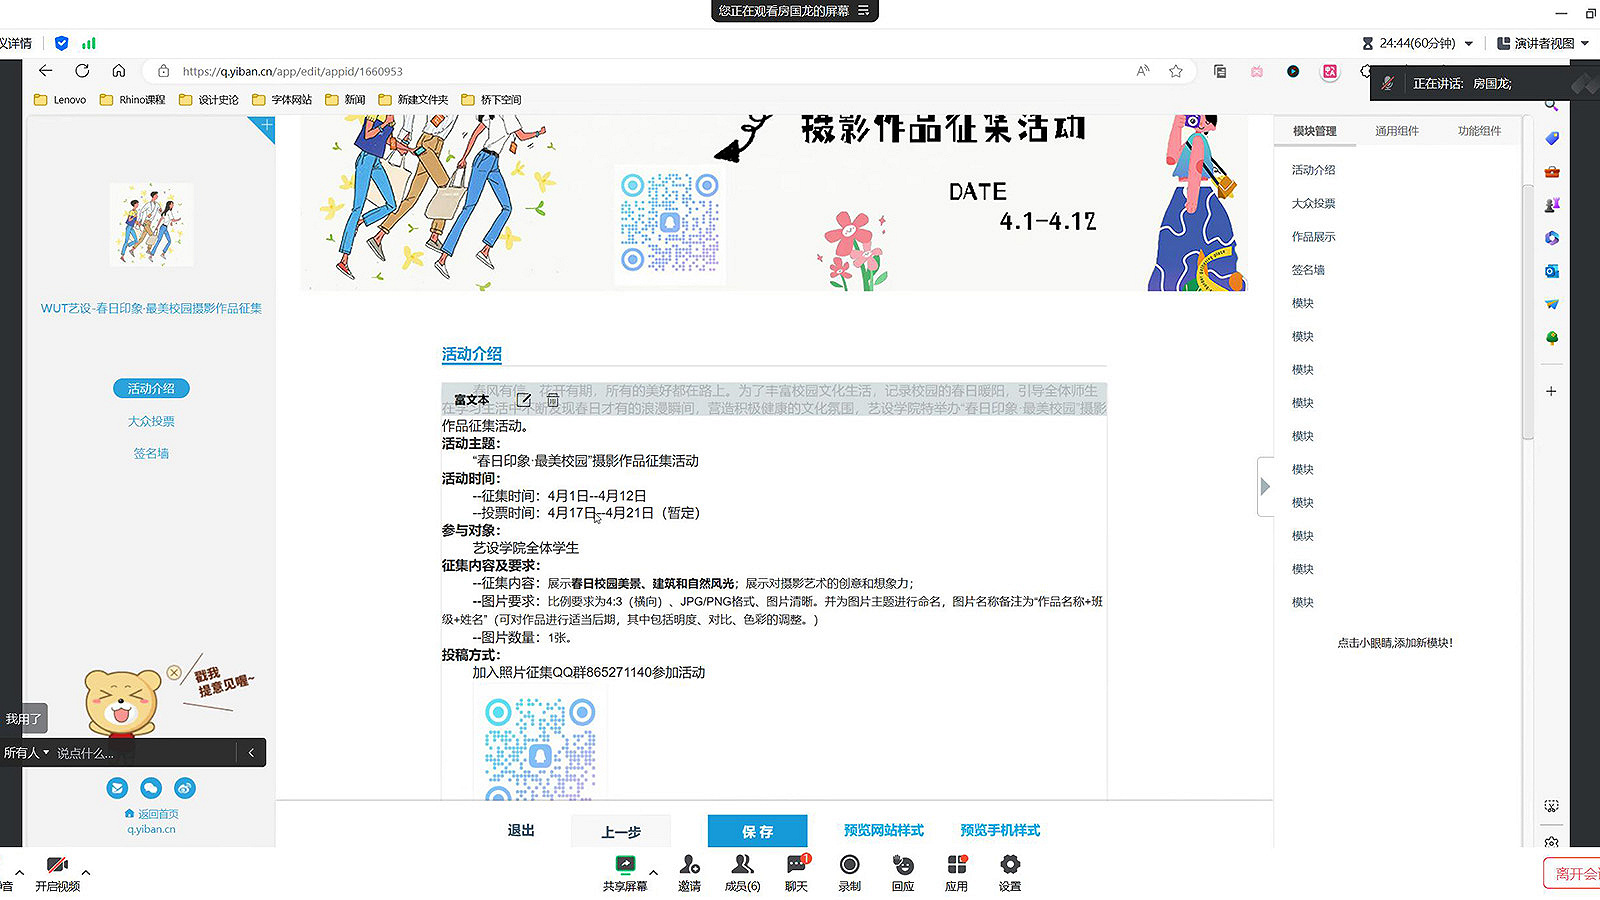Screen dimensions: 1600x900
Task: Click 大众投票 in the left navigation
Action: (x=151, y=421)
